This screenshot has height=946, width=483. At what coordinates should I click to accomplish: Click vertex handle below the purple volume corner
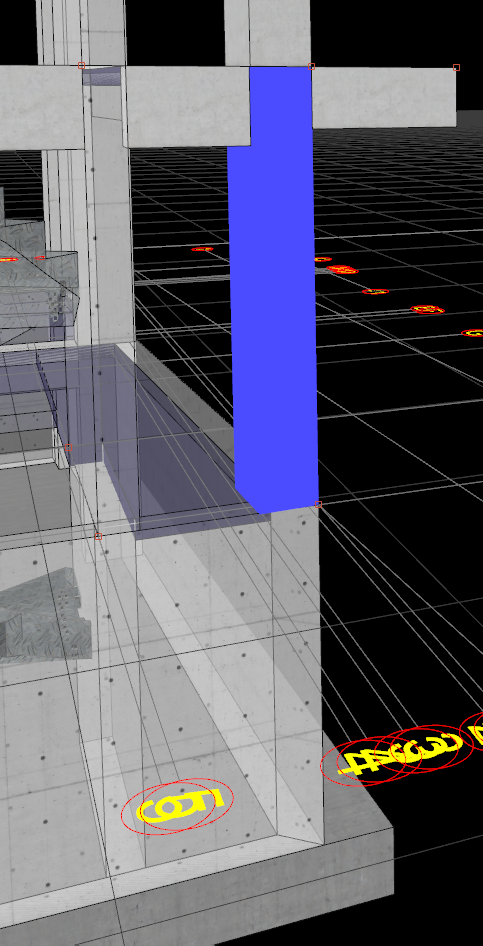(98, 536)
